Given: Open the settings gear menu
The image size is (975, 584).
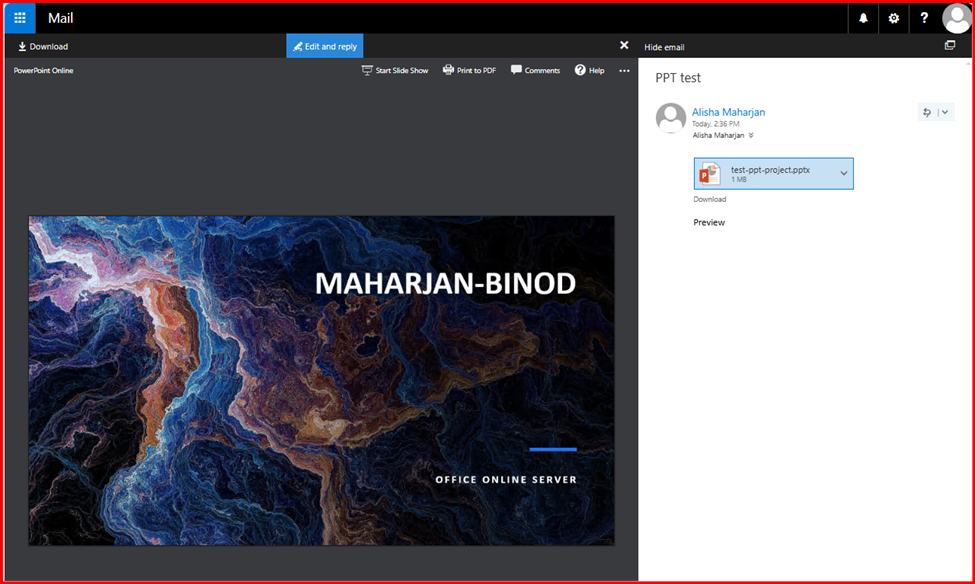Looking at the screenshot, I should coord(893,18).
